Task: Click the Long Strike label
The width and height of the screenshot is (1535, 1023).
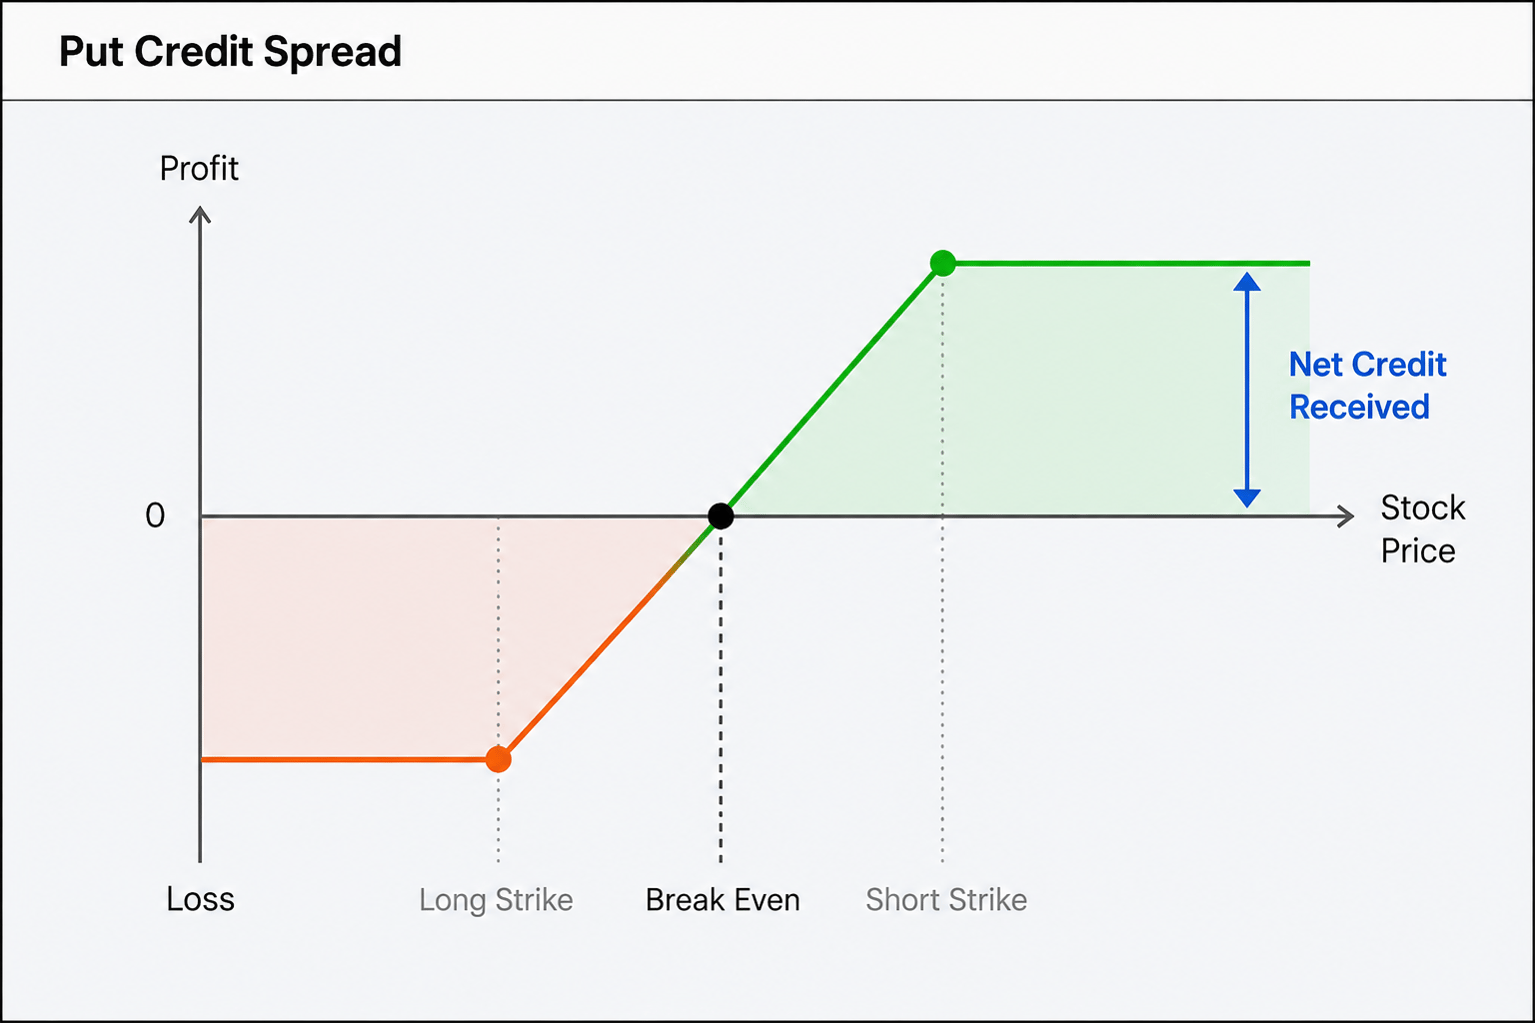Action: [x=496, y=900]
